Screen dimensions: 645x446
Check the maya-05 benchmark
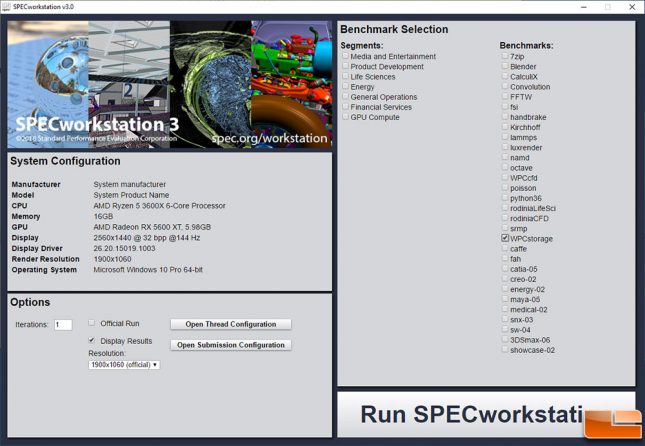505,299
